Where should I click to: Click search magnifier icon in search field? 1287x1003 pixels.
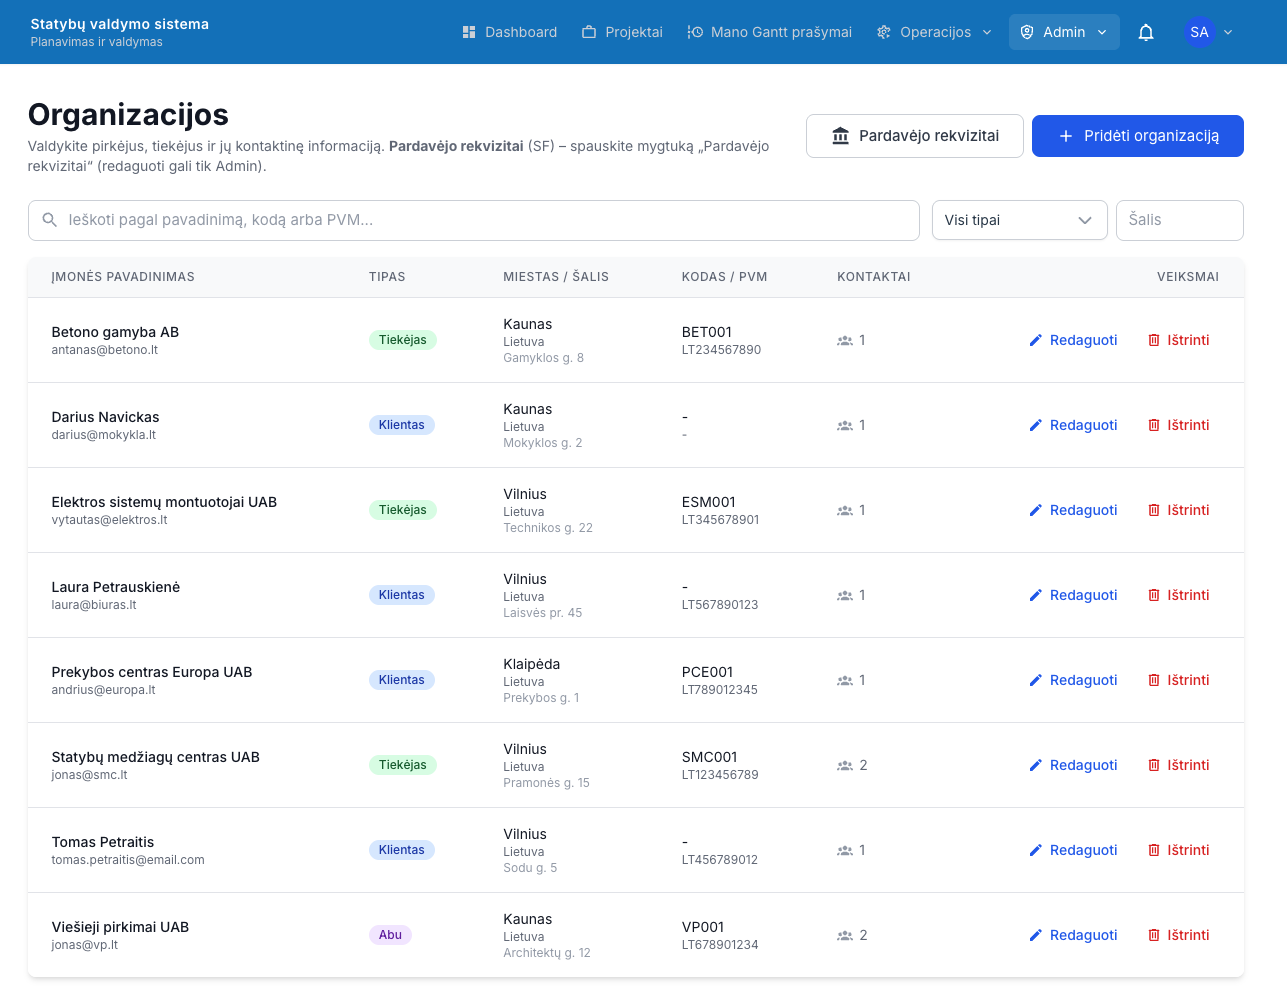tap(49, 220)
